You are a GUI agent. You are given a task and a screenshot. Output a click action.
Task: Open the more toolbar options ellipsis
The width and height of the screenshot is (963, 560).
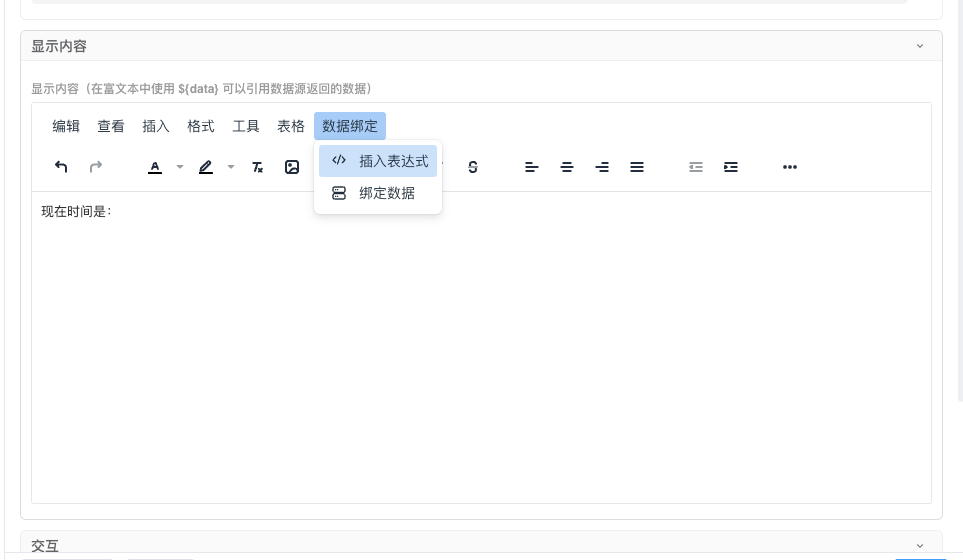(x=790, y=167)
